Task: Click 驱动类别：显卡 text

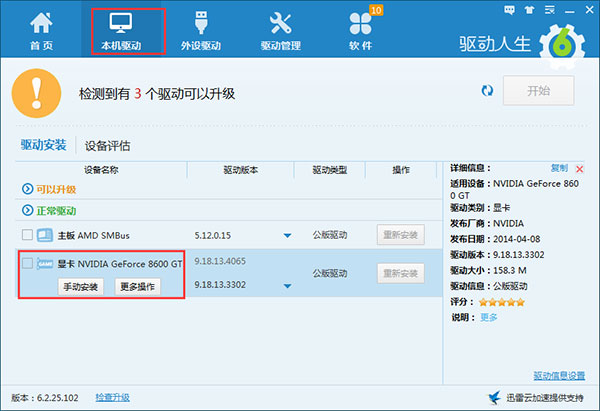Action: (480, 208)
